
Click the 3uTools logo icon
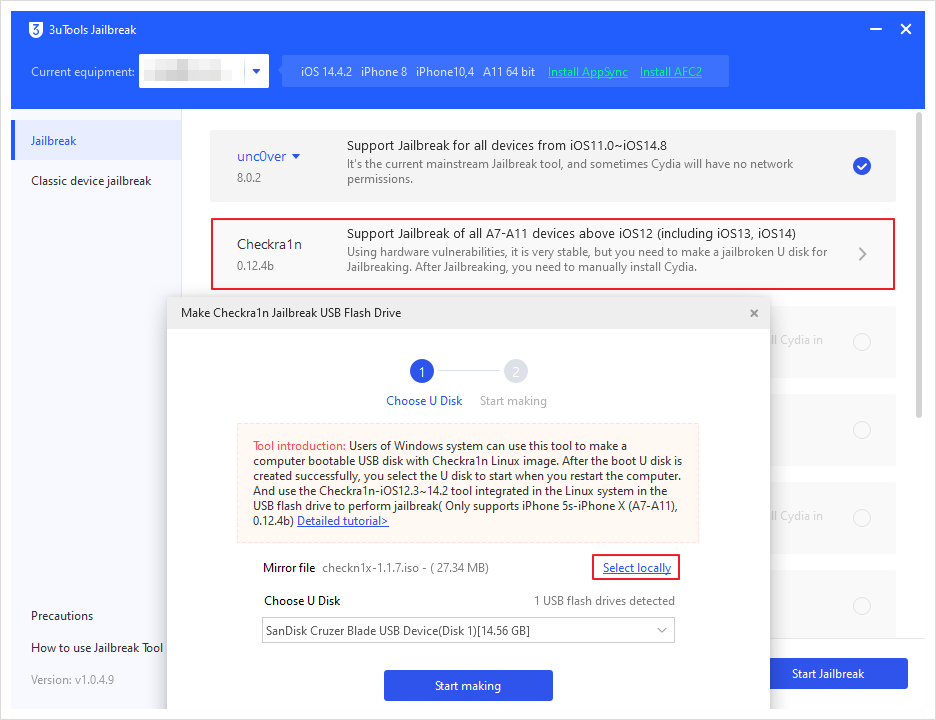point(36,30)
